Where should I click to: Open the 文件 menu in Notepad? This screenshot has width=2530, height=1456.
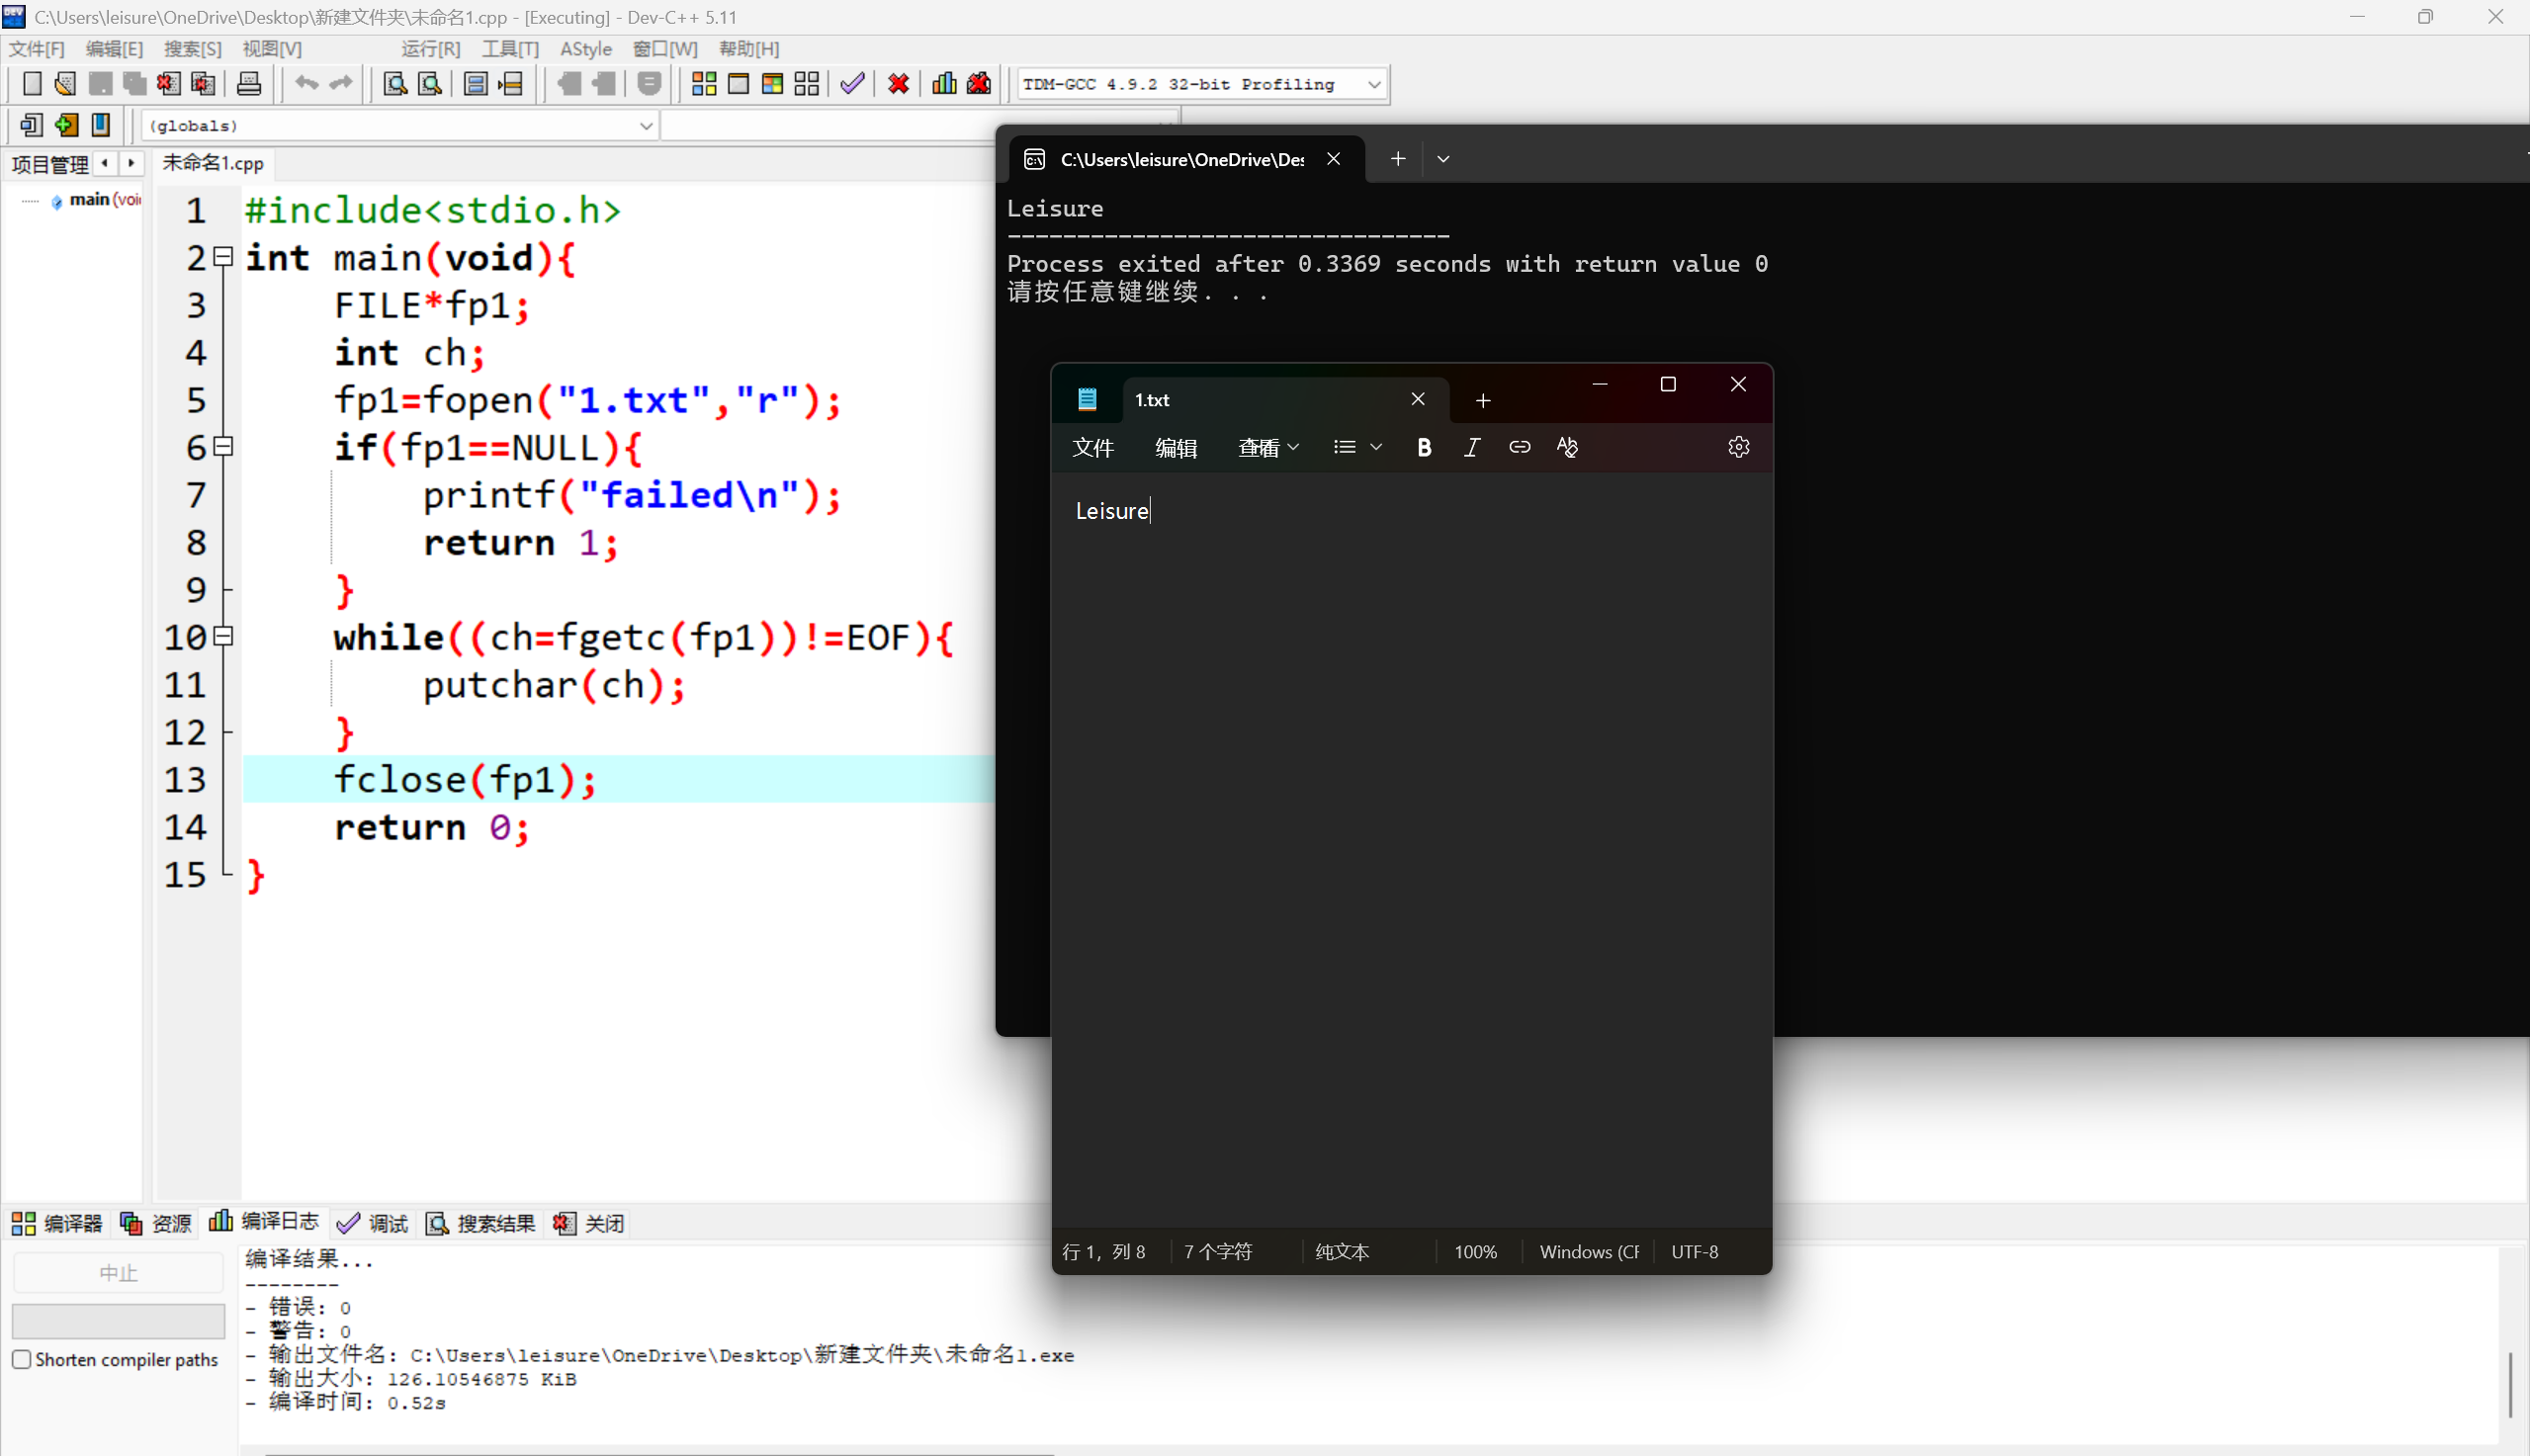[x=1092, y=447]
